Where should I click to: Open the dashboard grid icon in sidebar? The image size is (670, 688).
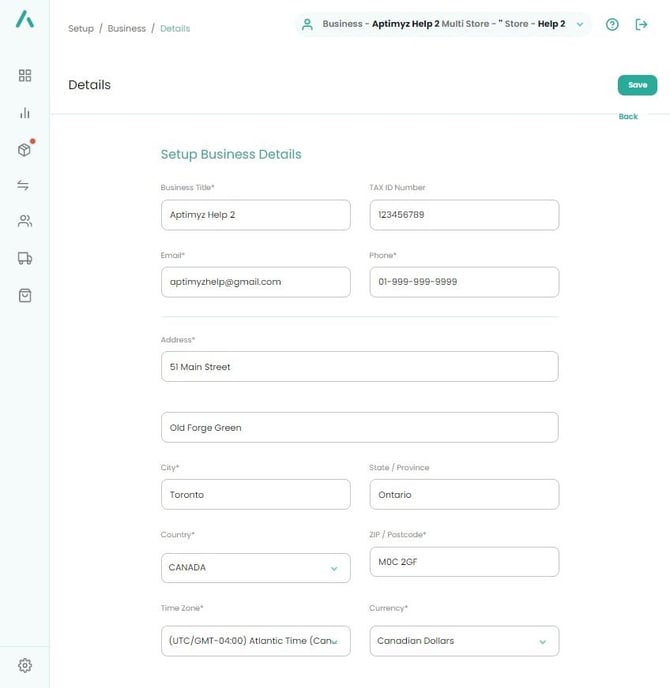click(25, 75)
